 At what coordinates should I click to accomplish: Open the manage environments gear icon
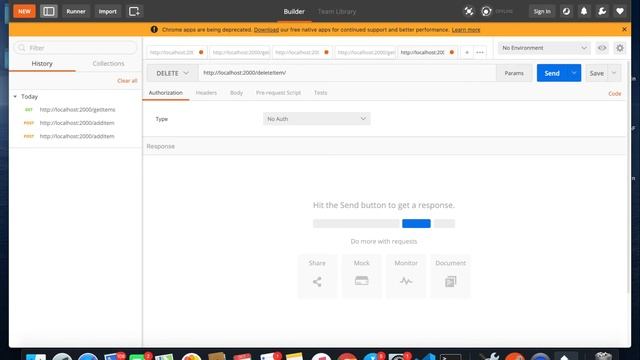click(x=620, y=48)
